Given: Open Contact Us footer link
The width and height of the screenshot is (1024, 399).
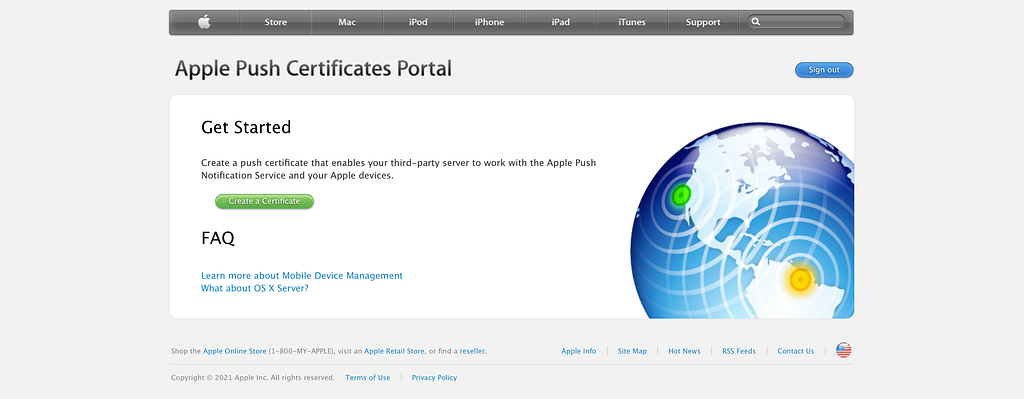Looking at the screenshot, I should (795, 351).
